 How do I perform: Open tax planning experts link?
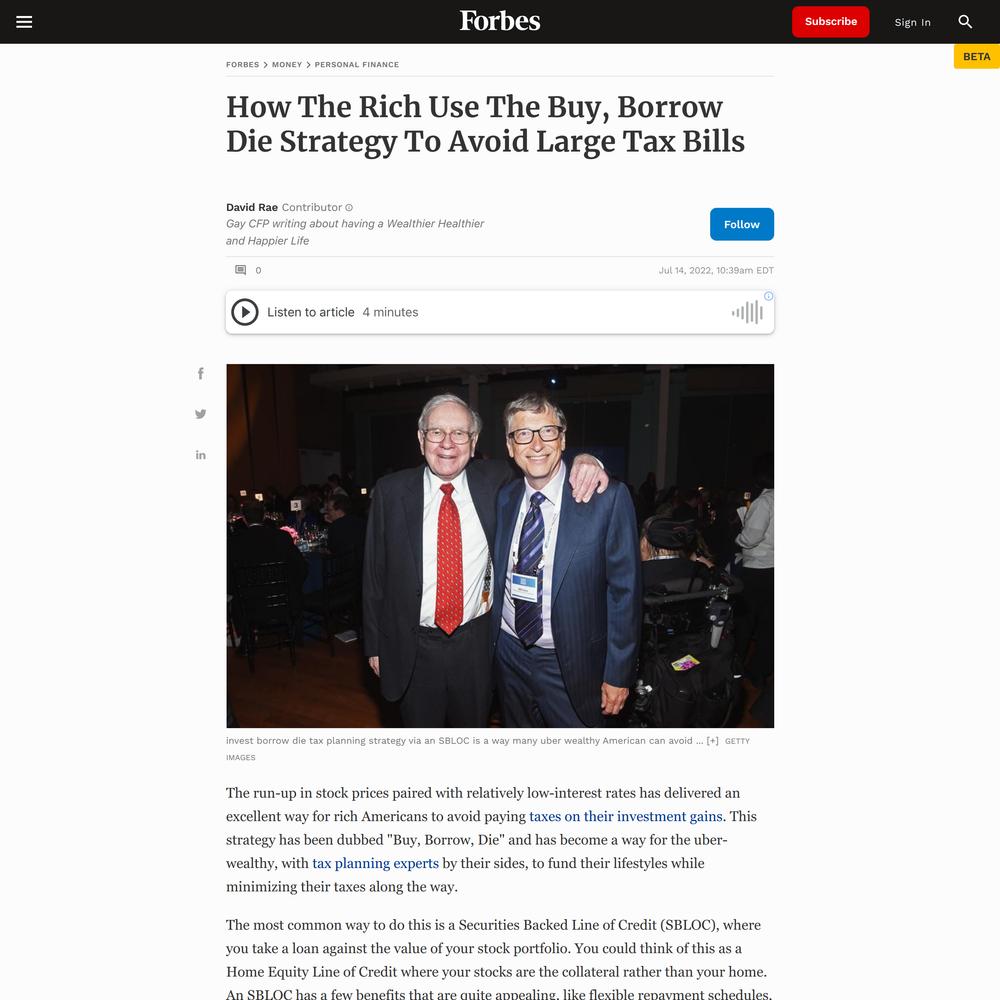tap(376, 864)
